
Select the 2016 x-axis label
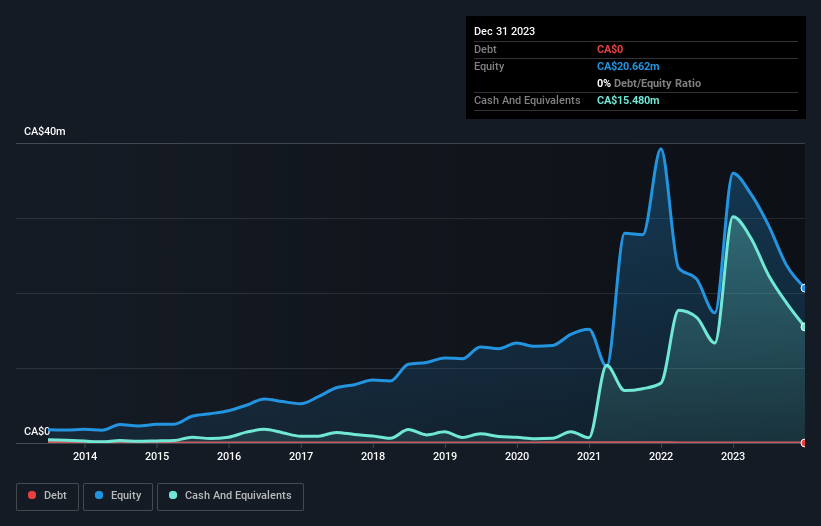pos(229,456)
